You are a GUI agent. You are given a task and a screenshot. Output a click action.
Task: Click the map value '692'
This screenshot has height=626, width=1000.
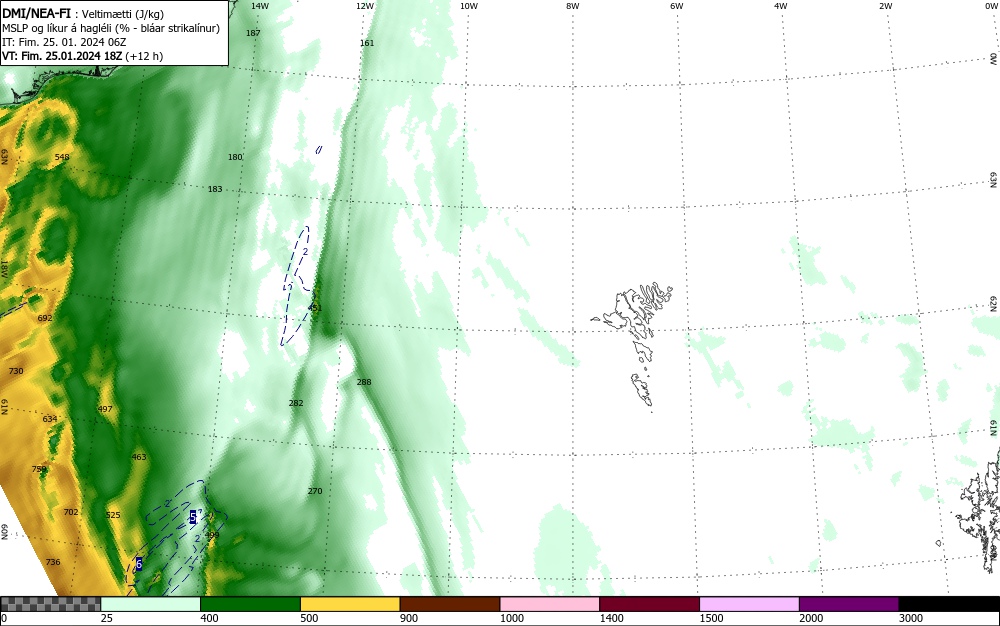pyautogui.click(x=45, y=317)
